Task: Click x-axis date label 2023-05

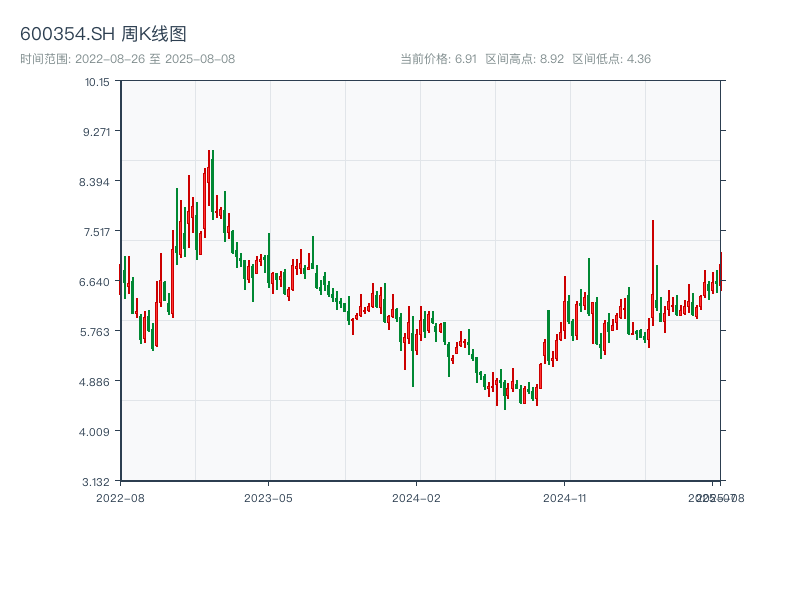Action: [268, 498]
